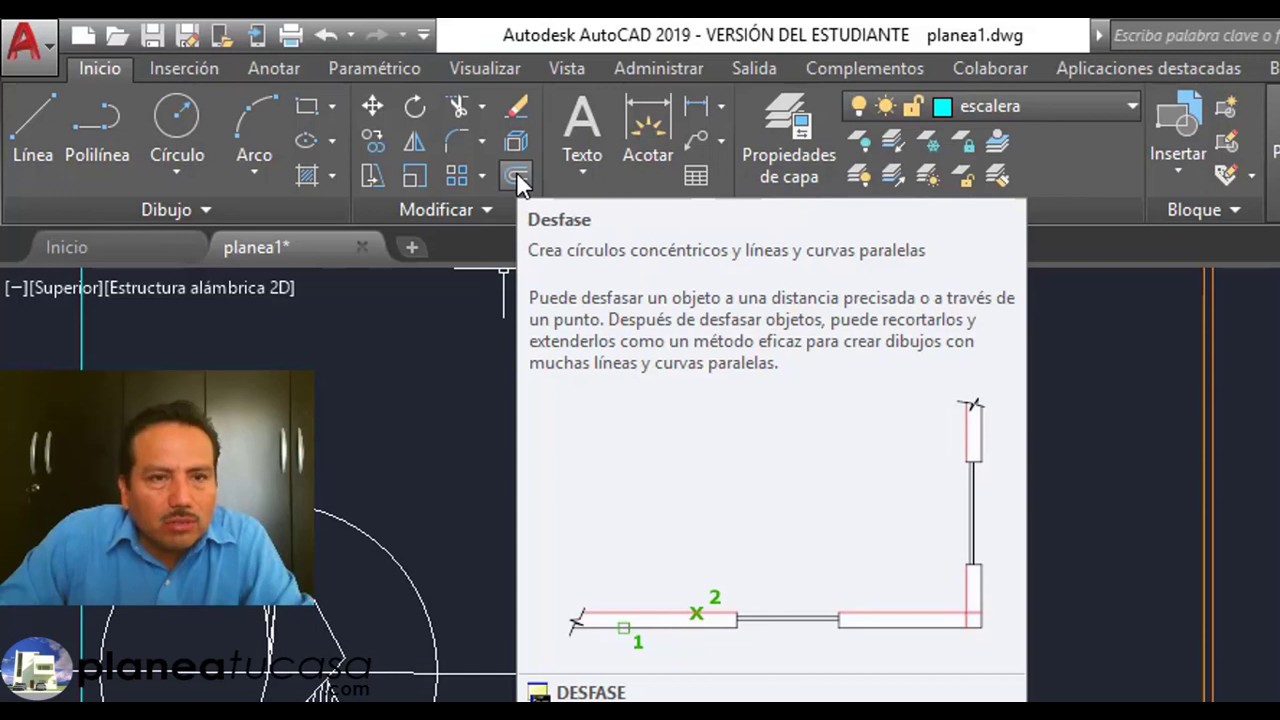Select the Fillet (Empalme) tool
Screen dimensions: 1280x720
pyautogui.click(x=458, y=141)
